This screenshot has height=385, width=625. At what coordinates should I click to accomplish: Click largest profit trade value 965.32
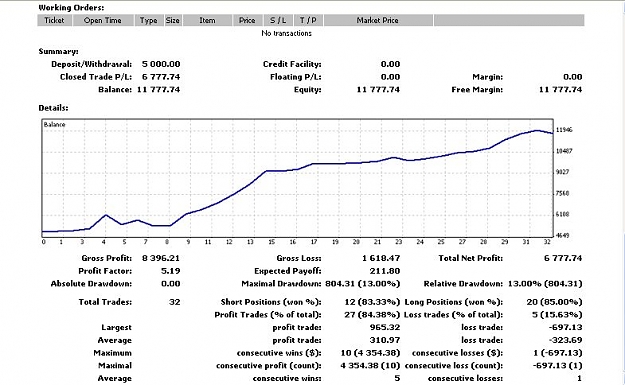click(x=385, y=328)
